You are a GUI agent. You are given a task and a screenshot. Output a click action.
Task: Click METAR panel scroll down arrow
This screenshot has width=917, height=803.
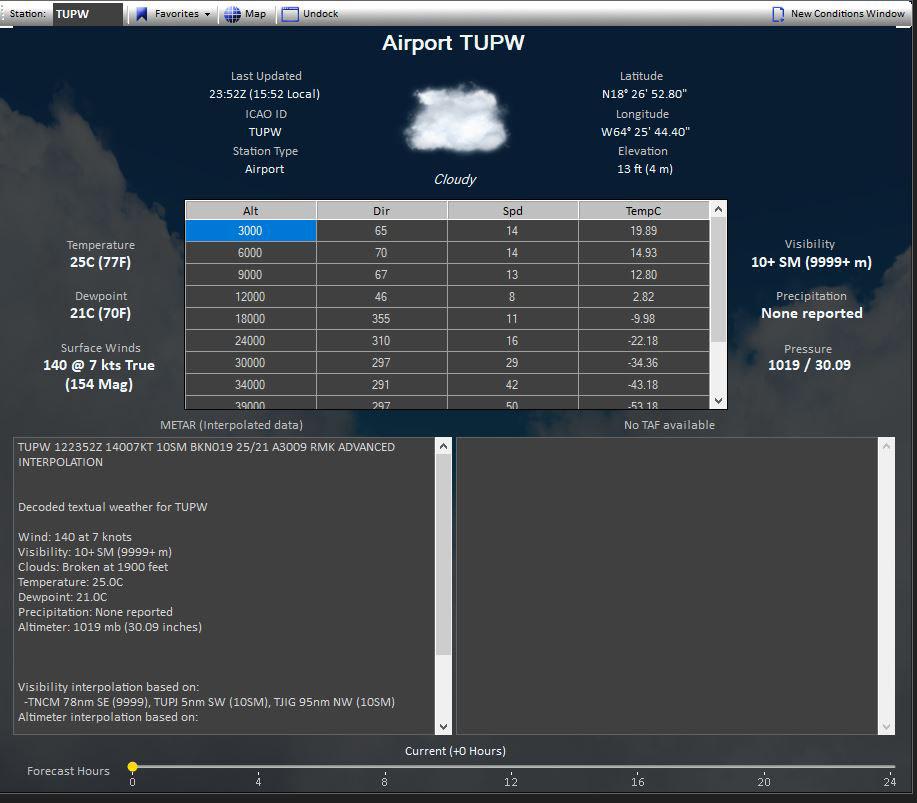443,726
